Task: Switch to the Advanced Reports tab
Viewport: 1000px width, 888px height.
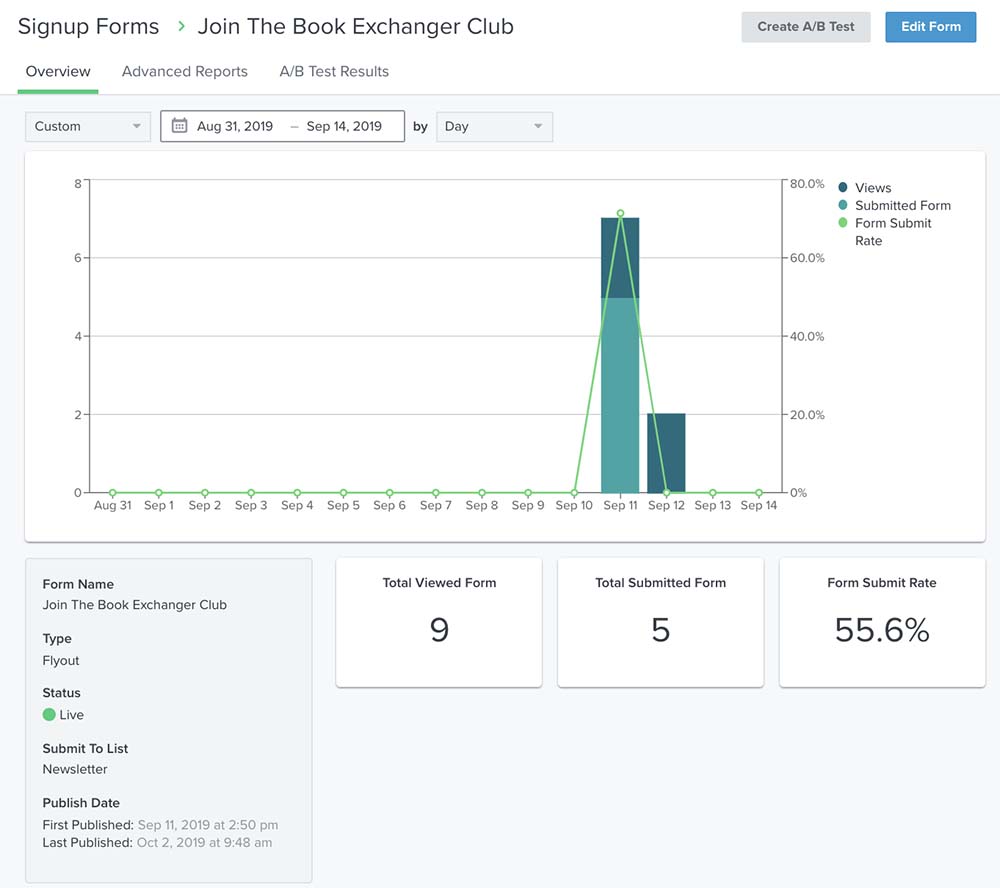Action: 184,71
